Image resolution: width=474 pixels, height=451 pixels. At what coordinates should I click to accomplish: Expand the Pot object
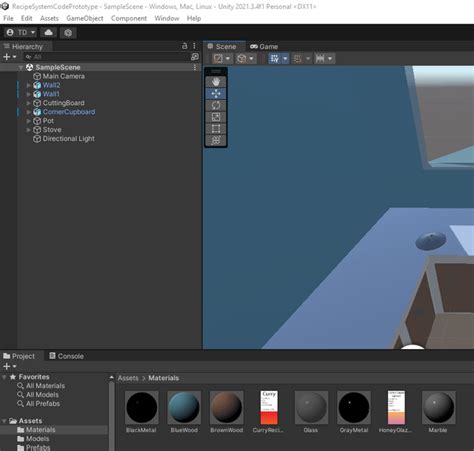29,121
